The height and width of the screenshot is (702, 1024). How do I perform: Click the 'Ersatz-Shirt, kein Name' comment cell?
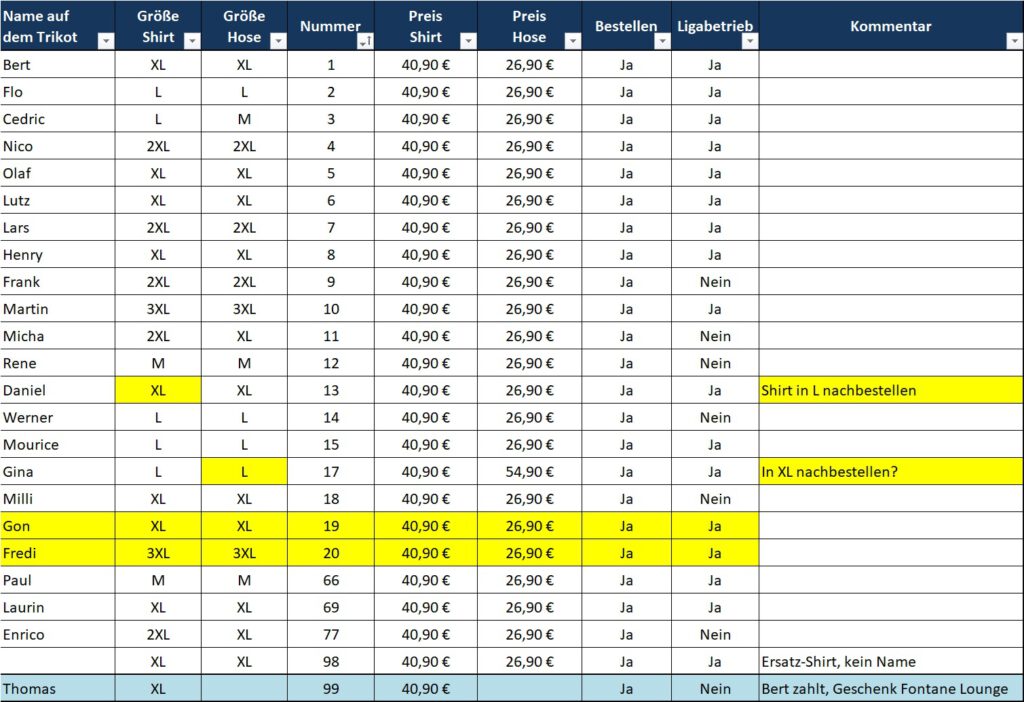coord(890,661)
